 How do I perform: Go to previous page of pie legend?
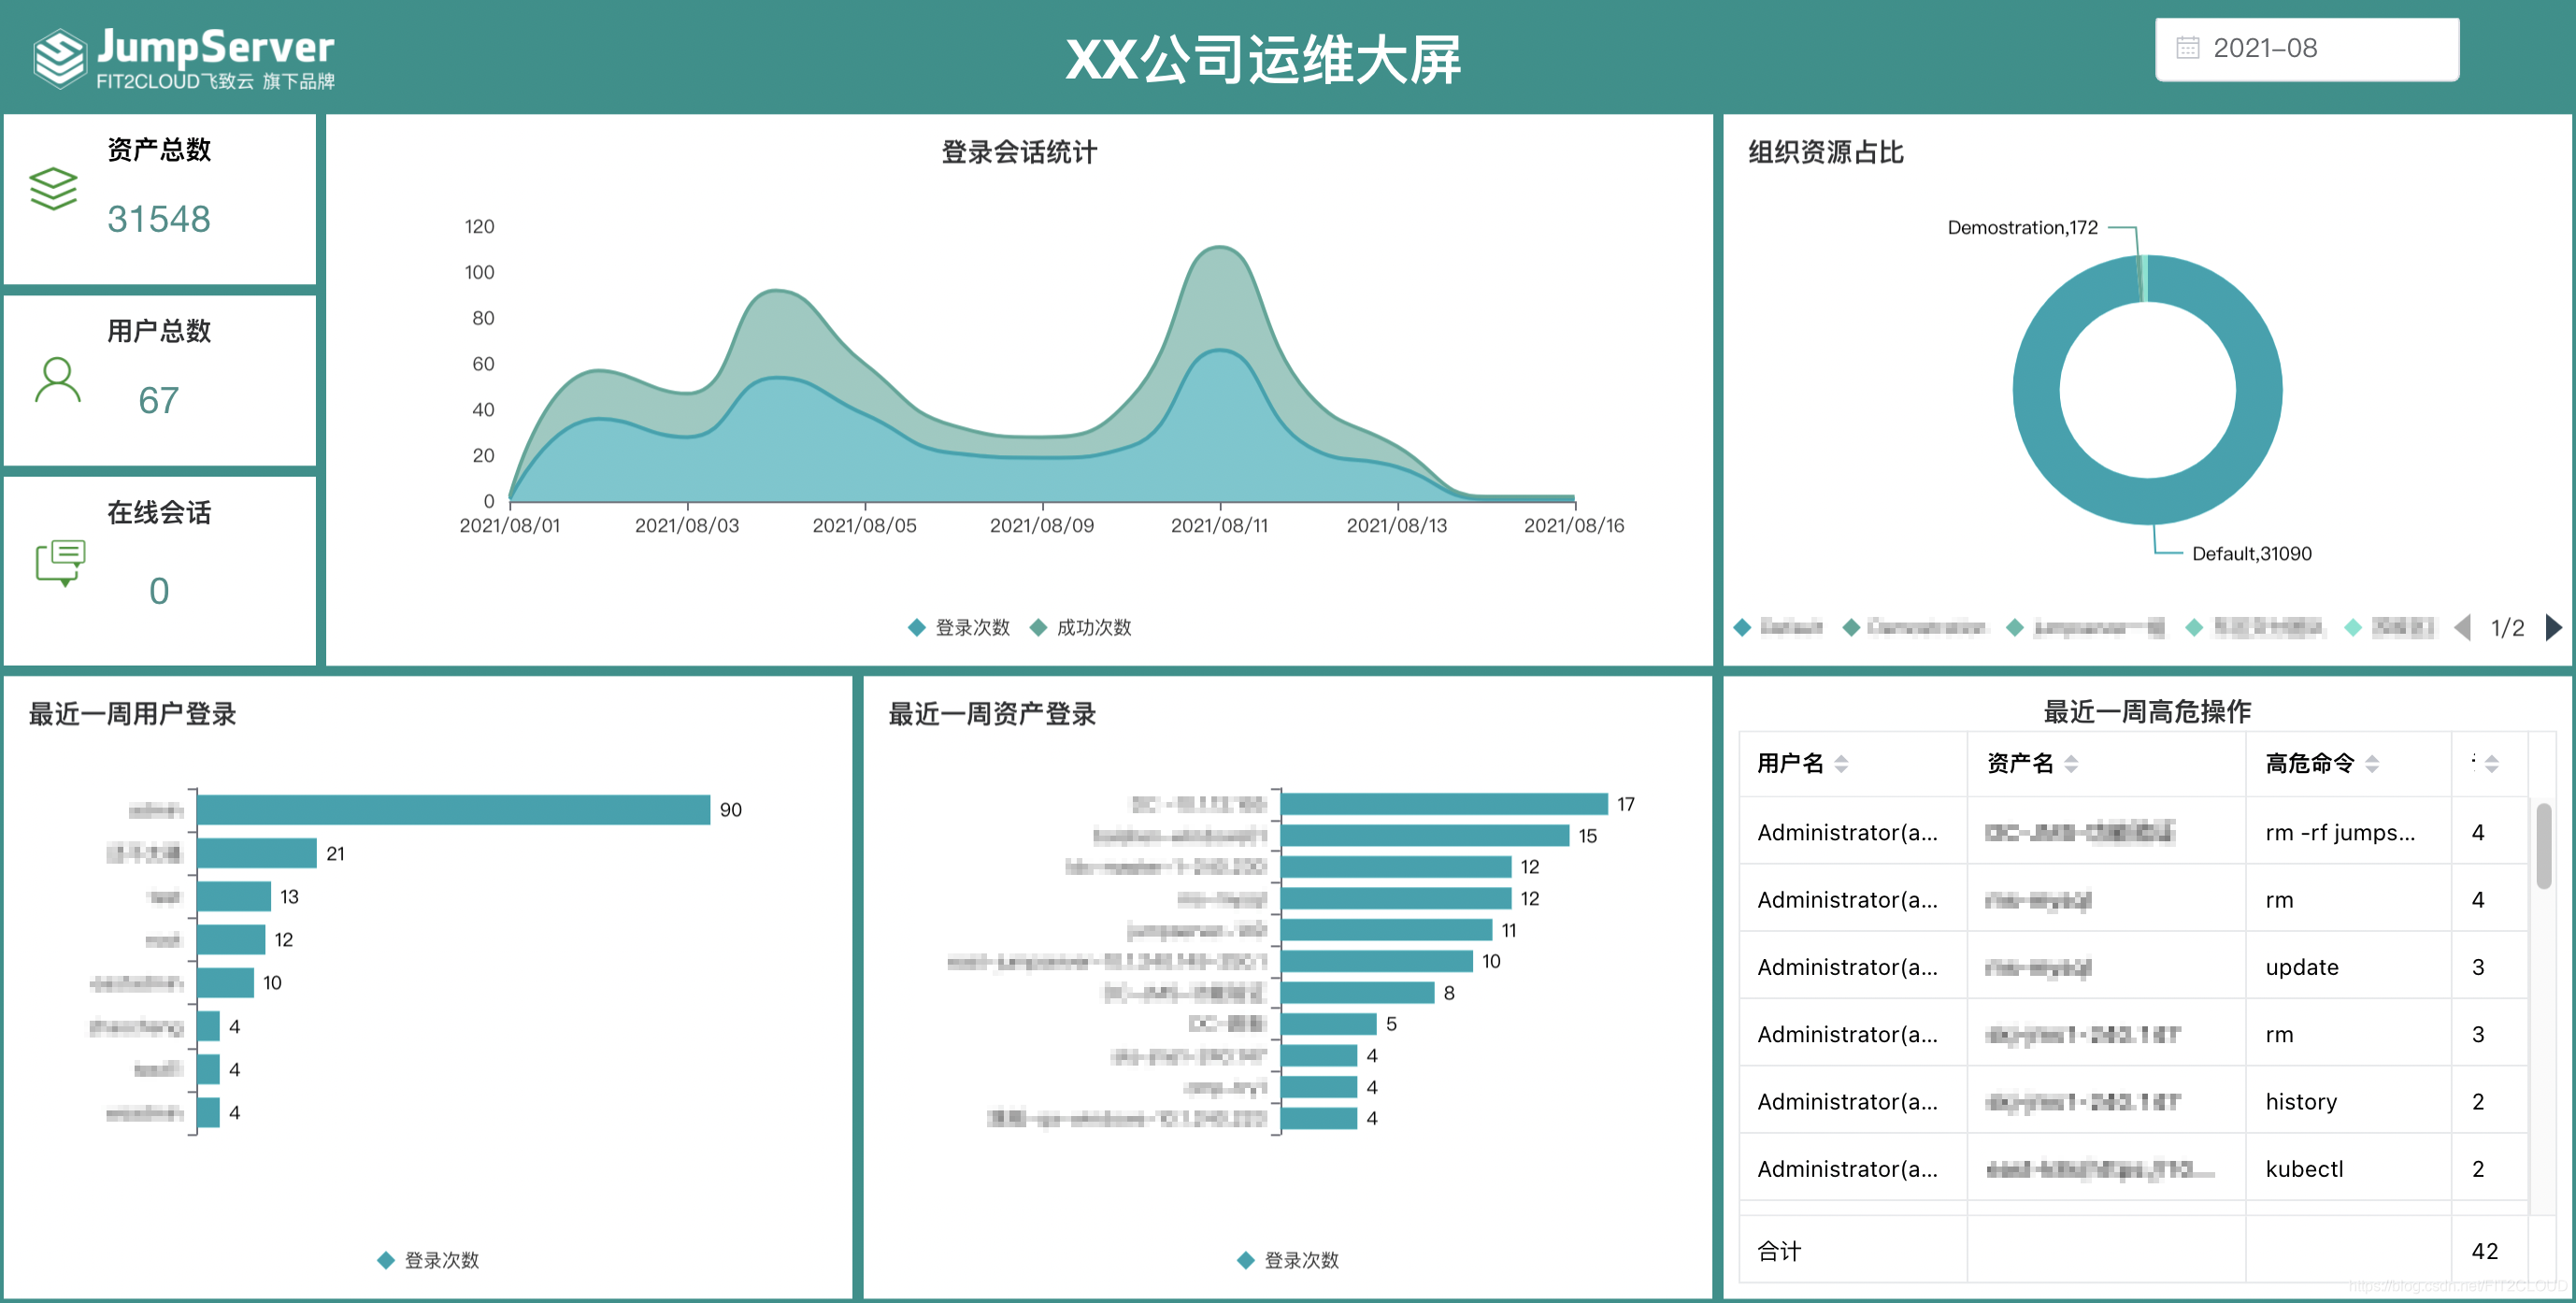pos(2463,627)
